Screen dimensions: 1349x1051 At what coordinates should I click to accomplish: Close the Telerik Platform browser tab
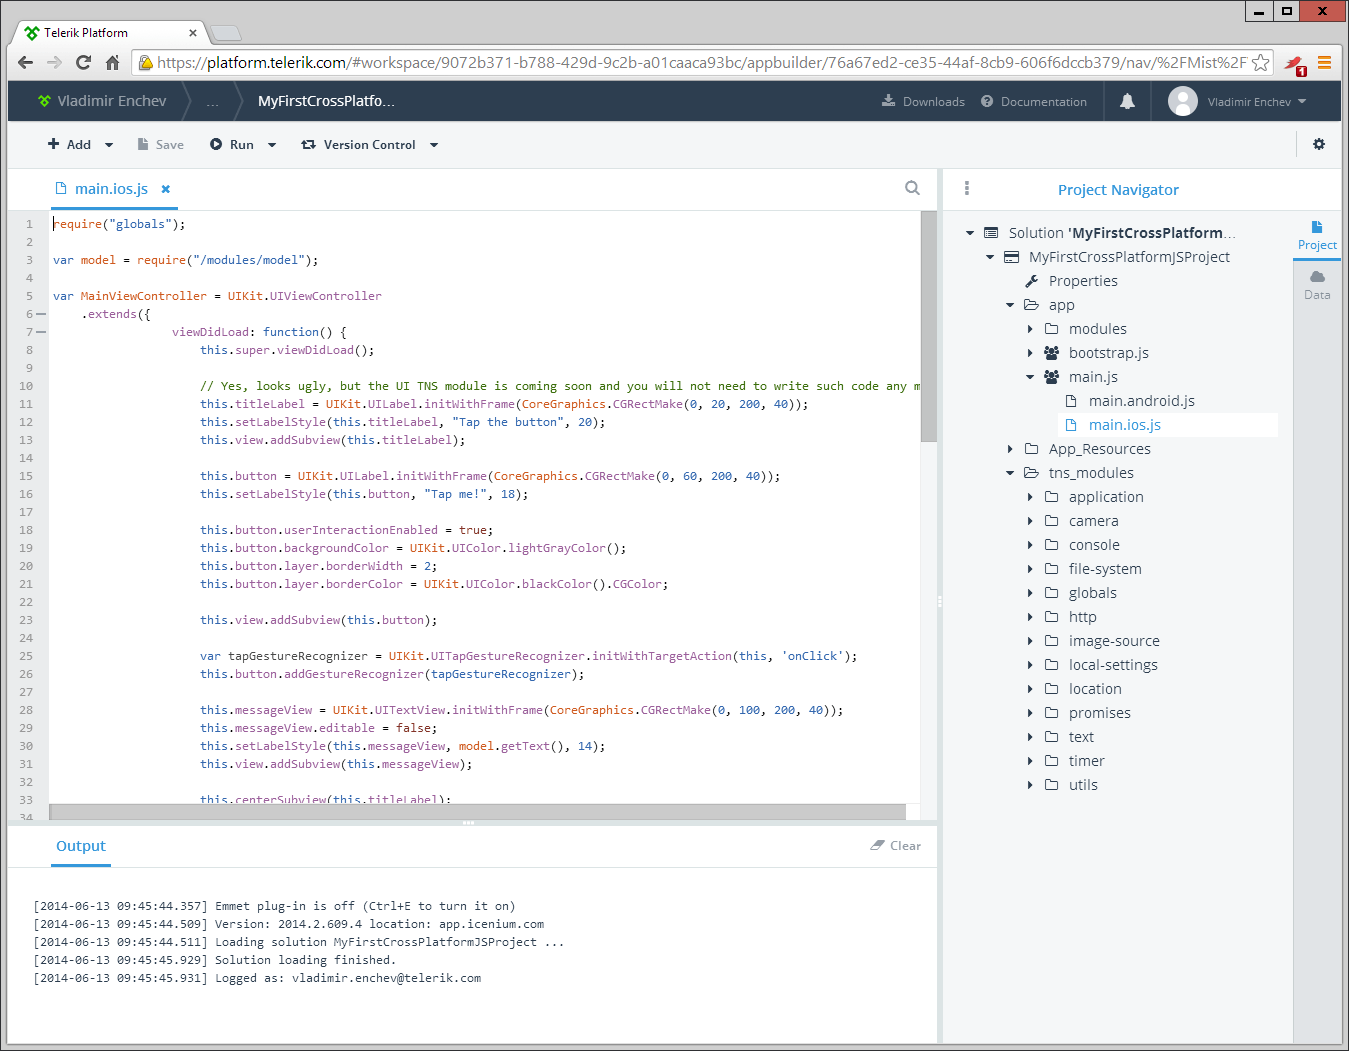193,33
